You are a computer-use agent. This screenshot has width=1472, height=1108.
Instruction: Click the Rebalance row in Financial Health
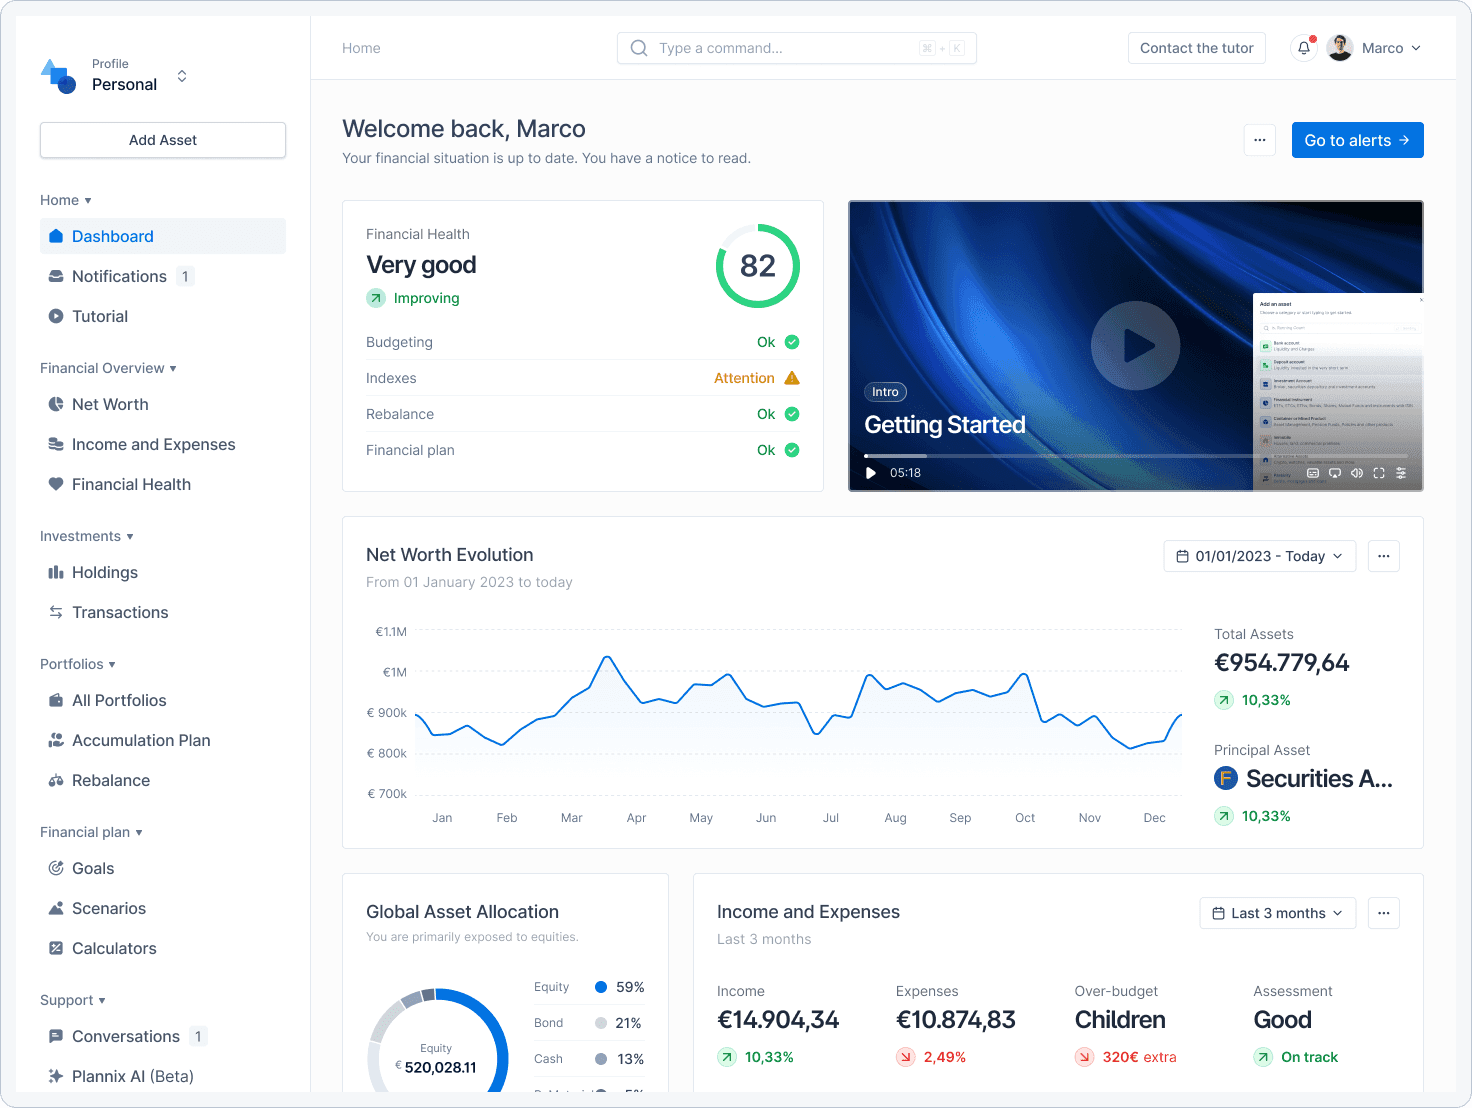(x=583, y=414)
